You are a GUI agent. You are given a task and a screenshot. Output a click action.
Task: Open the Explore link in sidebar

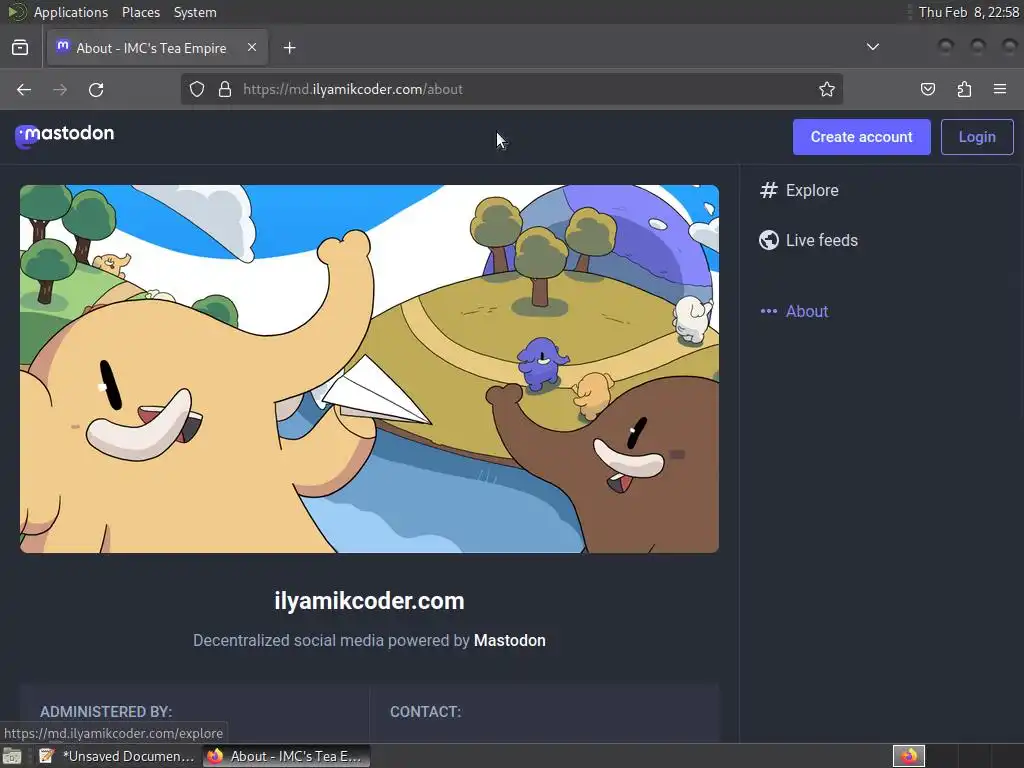812,190
